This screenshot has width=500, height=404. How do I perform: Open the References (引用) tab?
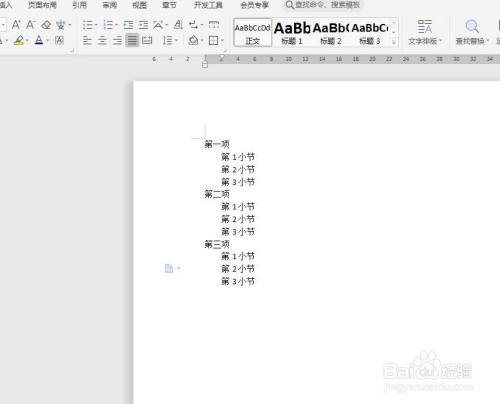tap(79, 5)
